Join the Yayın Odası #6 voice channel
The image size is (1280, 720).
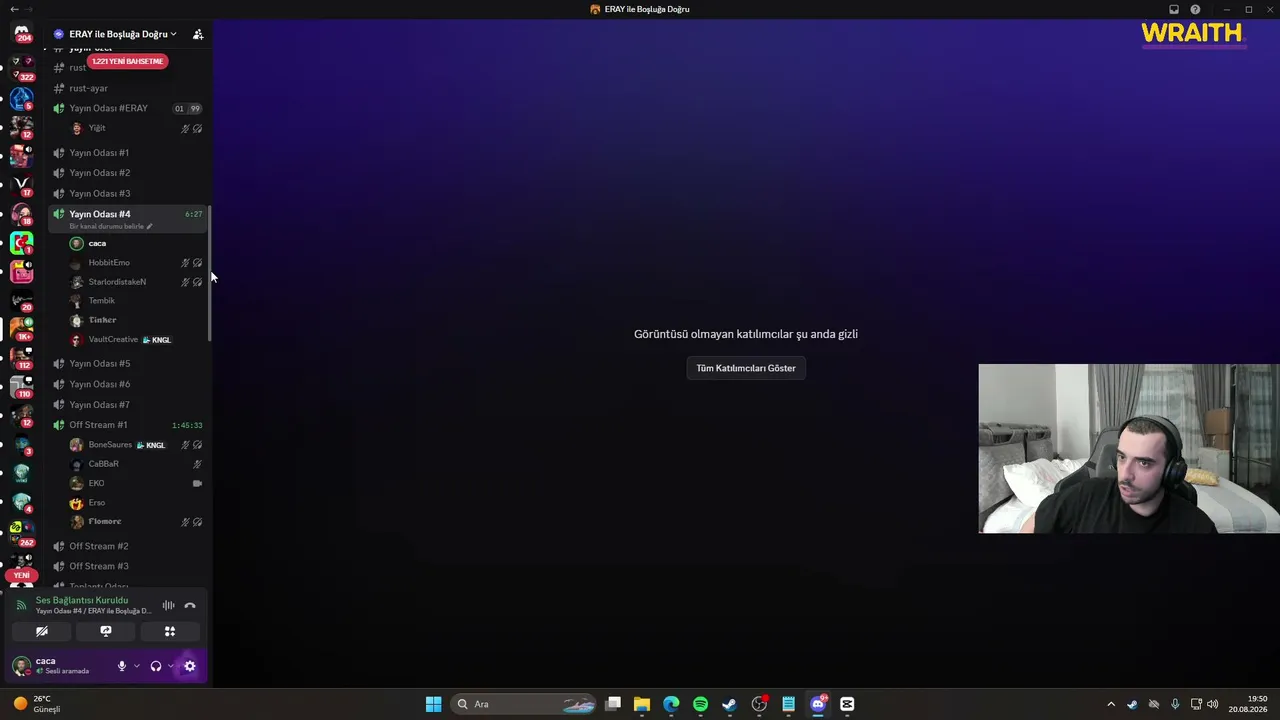pos(128,384)
